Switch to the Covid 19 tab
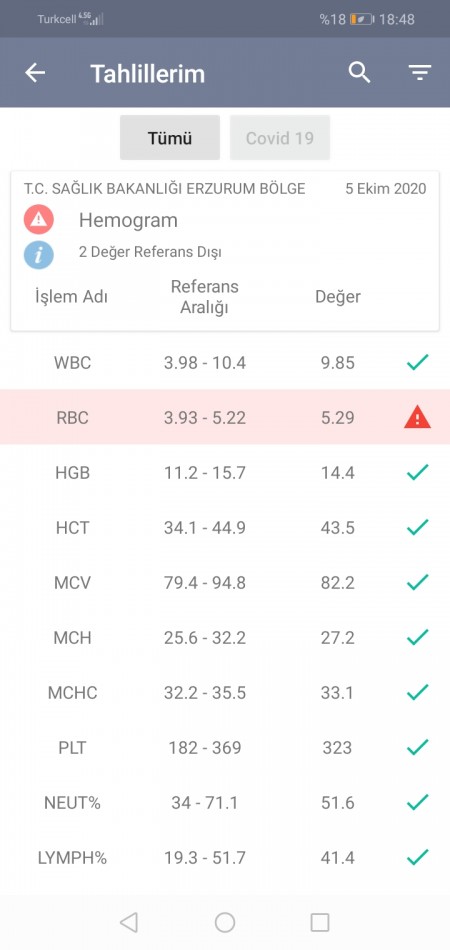This screenshot has height=950, width=450. click(x=280, y=138)
